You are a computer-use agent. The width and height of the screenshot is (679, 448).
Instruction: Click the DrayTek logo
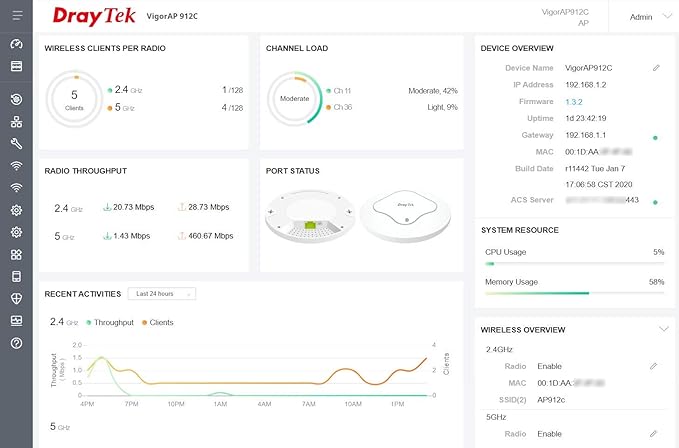(93, 17)
